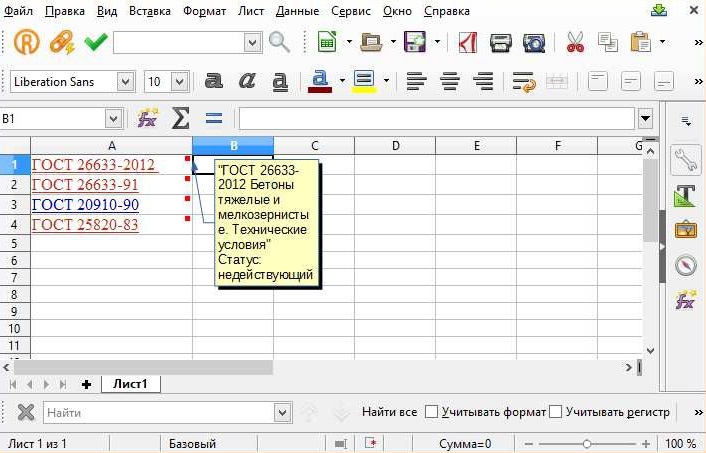Open the Function Wizard next to Name Box
This screenshot has height=453, width=706.
click(x=148, y=119)
